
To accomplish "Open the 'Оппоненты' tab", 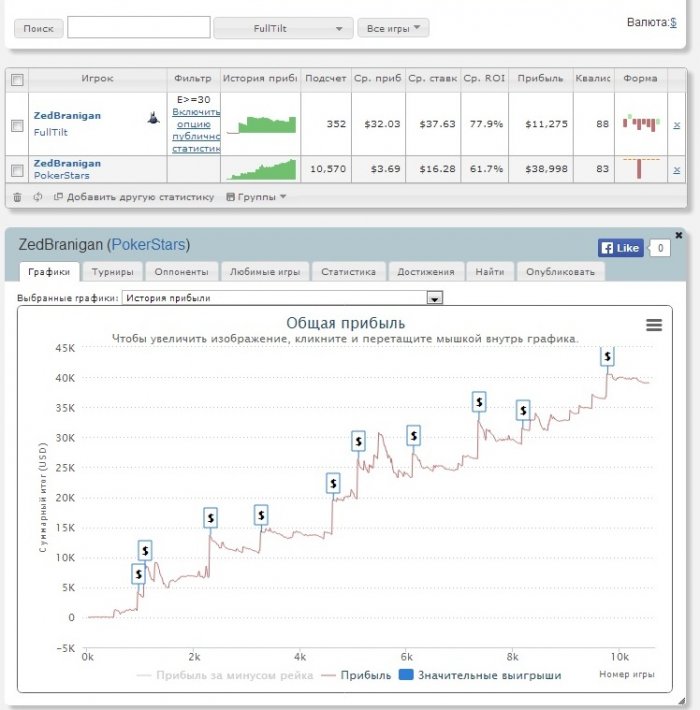I will point(181,272).
